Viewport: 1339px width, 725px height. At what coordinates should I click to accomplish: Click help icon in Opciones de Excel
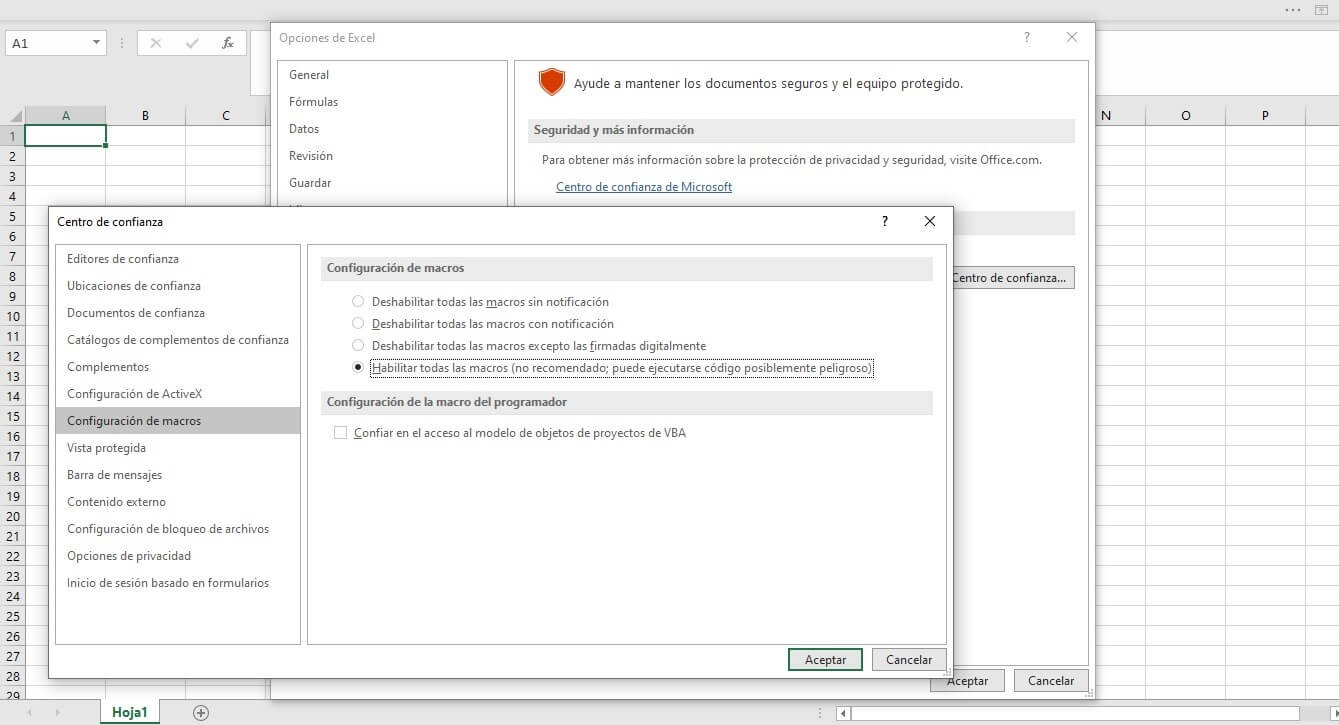pos(1026,38)
